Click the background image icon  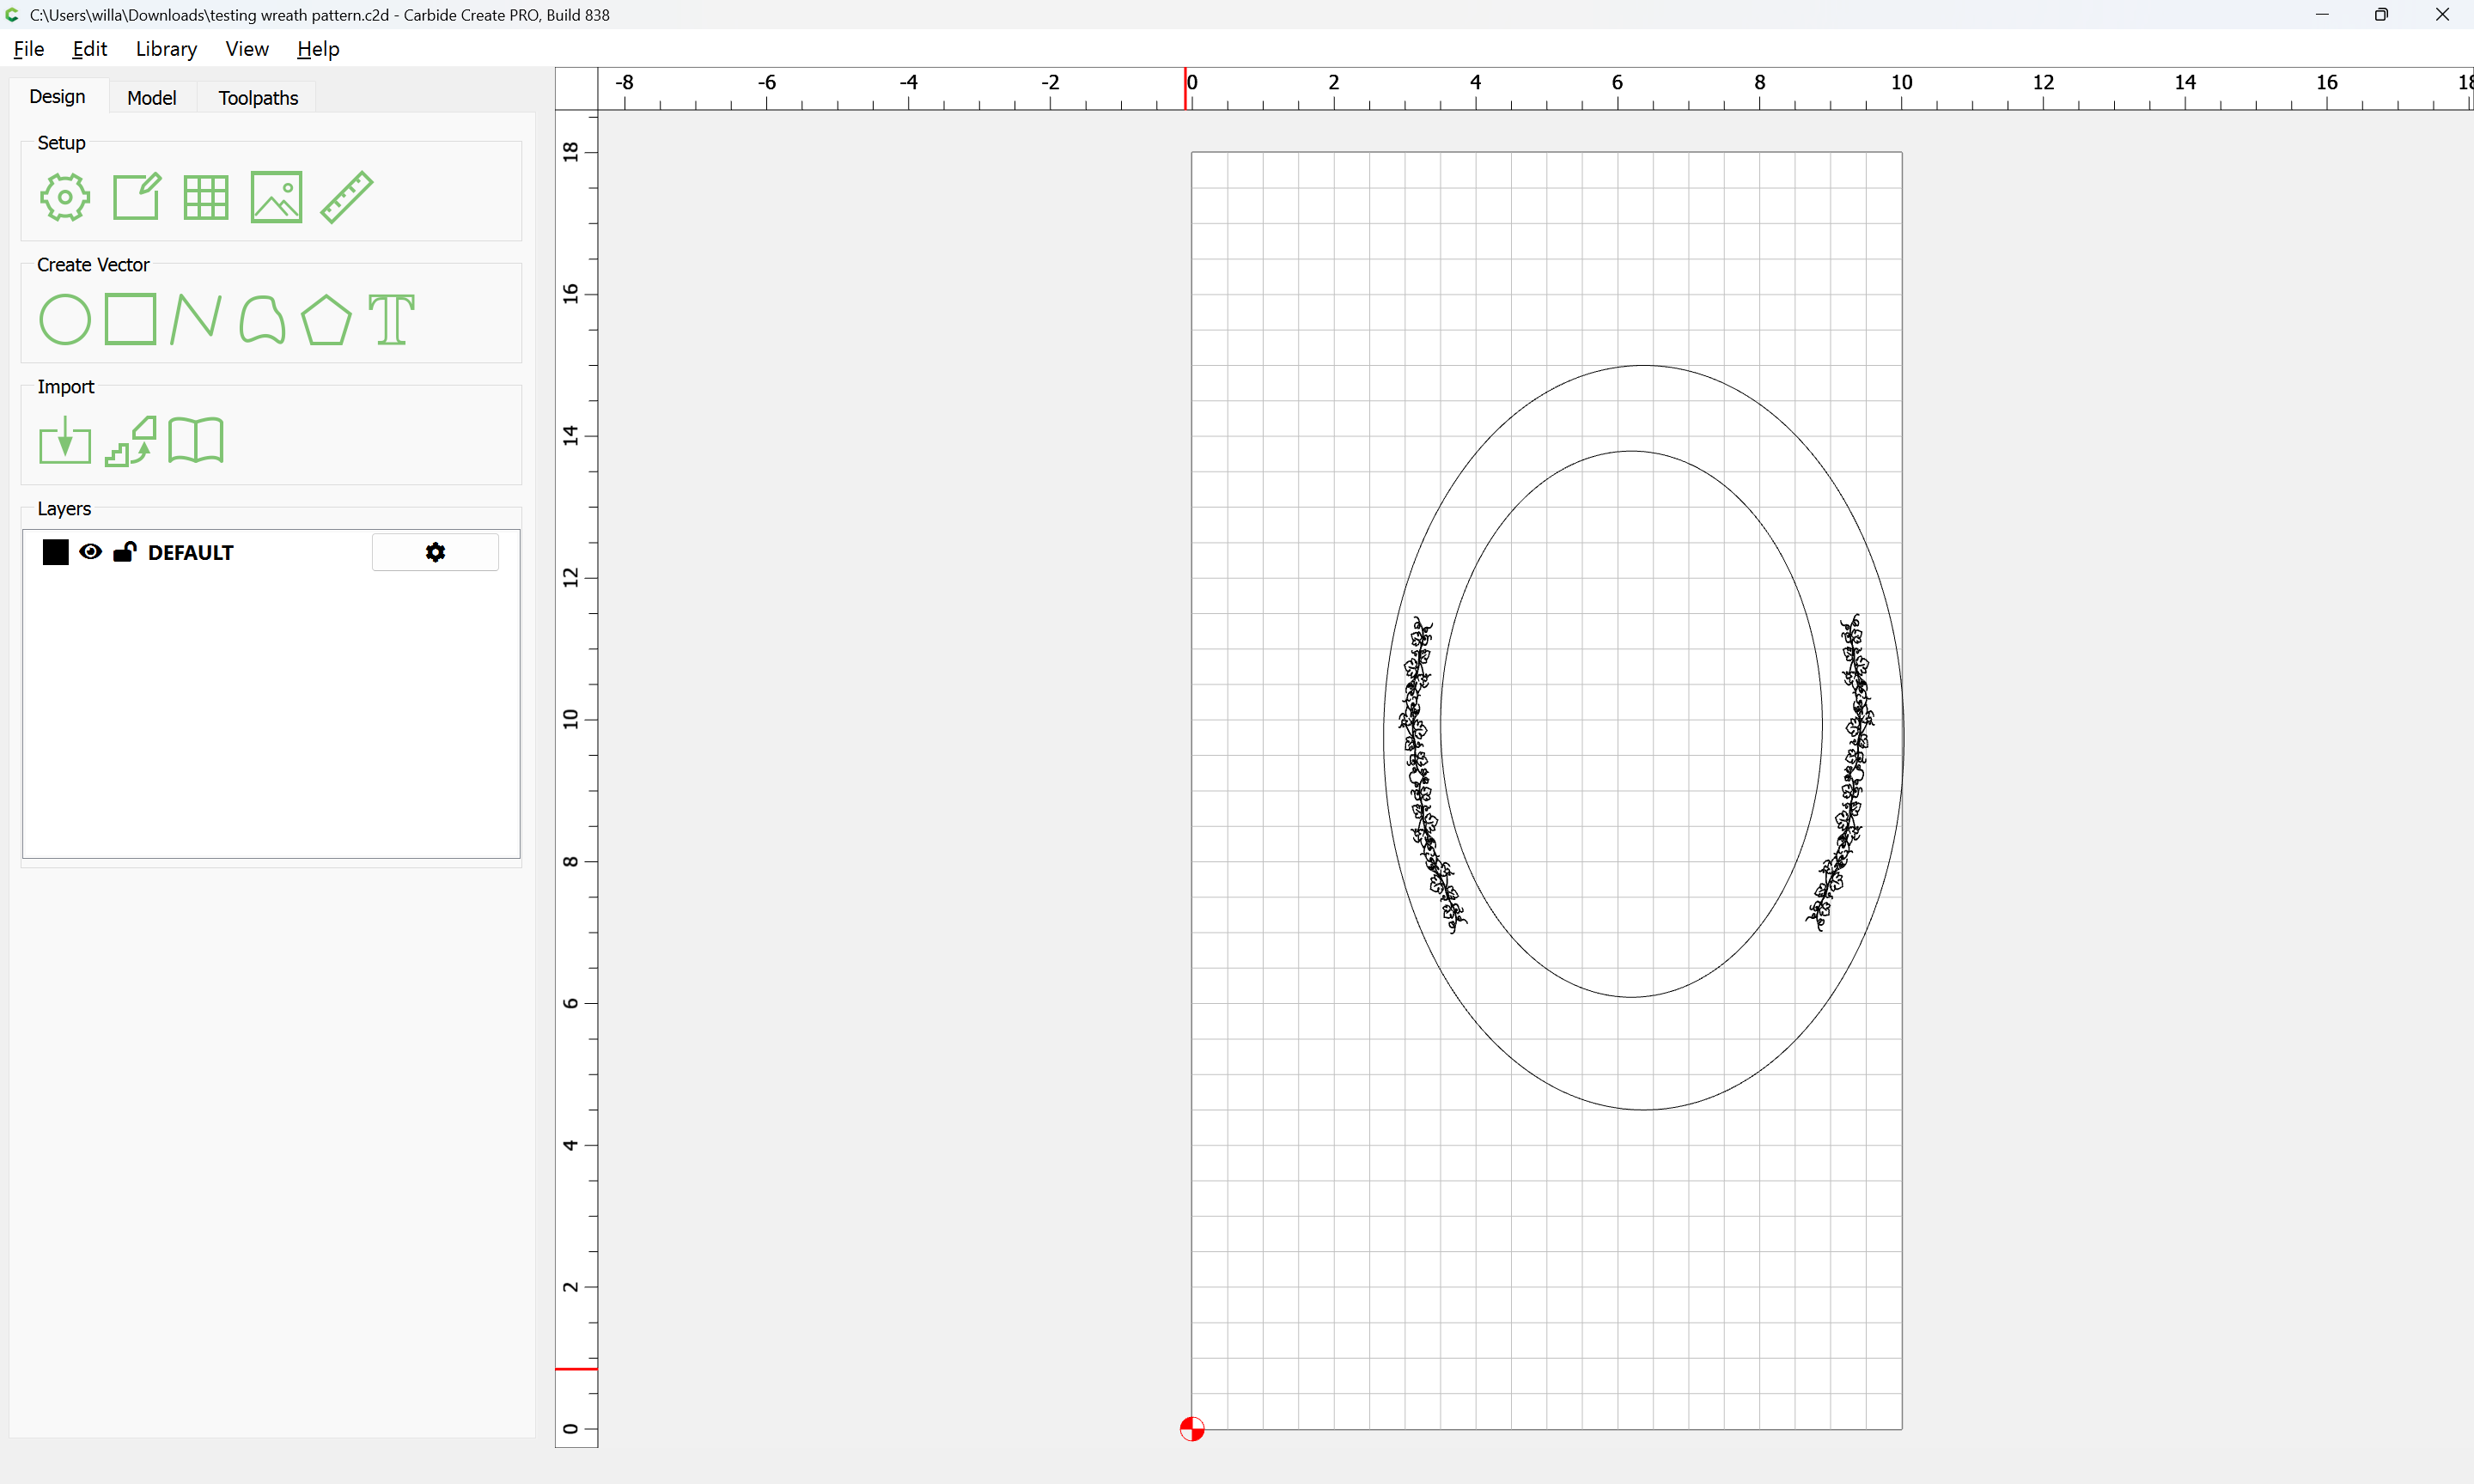pyautogui.click(x=276, y=197)
